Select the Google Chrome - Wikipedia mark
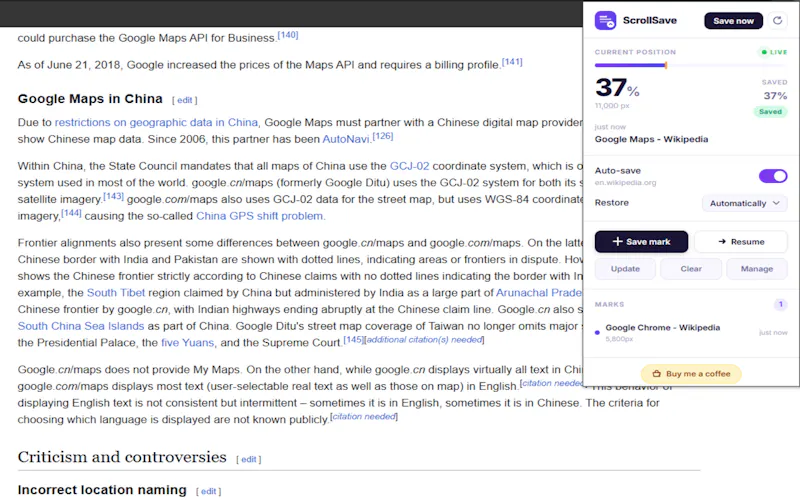Viewport: 800px width, 500px height. pyautogui.click(x=691, y=332)
